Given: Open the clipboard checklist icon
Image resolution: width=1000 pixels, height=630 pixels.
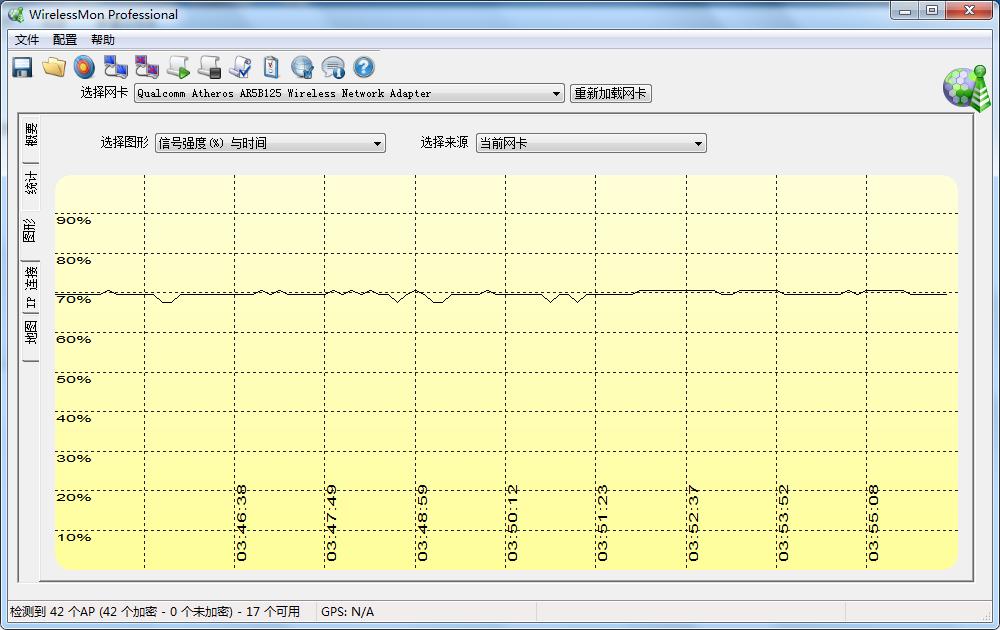Looking at the screenshot, I should click(x=271, y=67).
